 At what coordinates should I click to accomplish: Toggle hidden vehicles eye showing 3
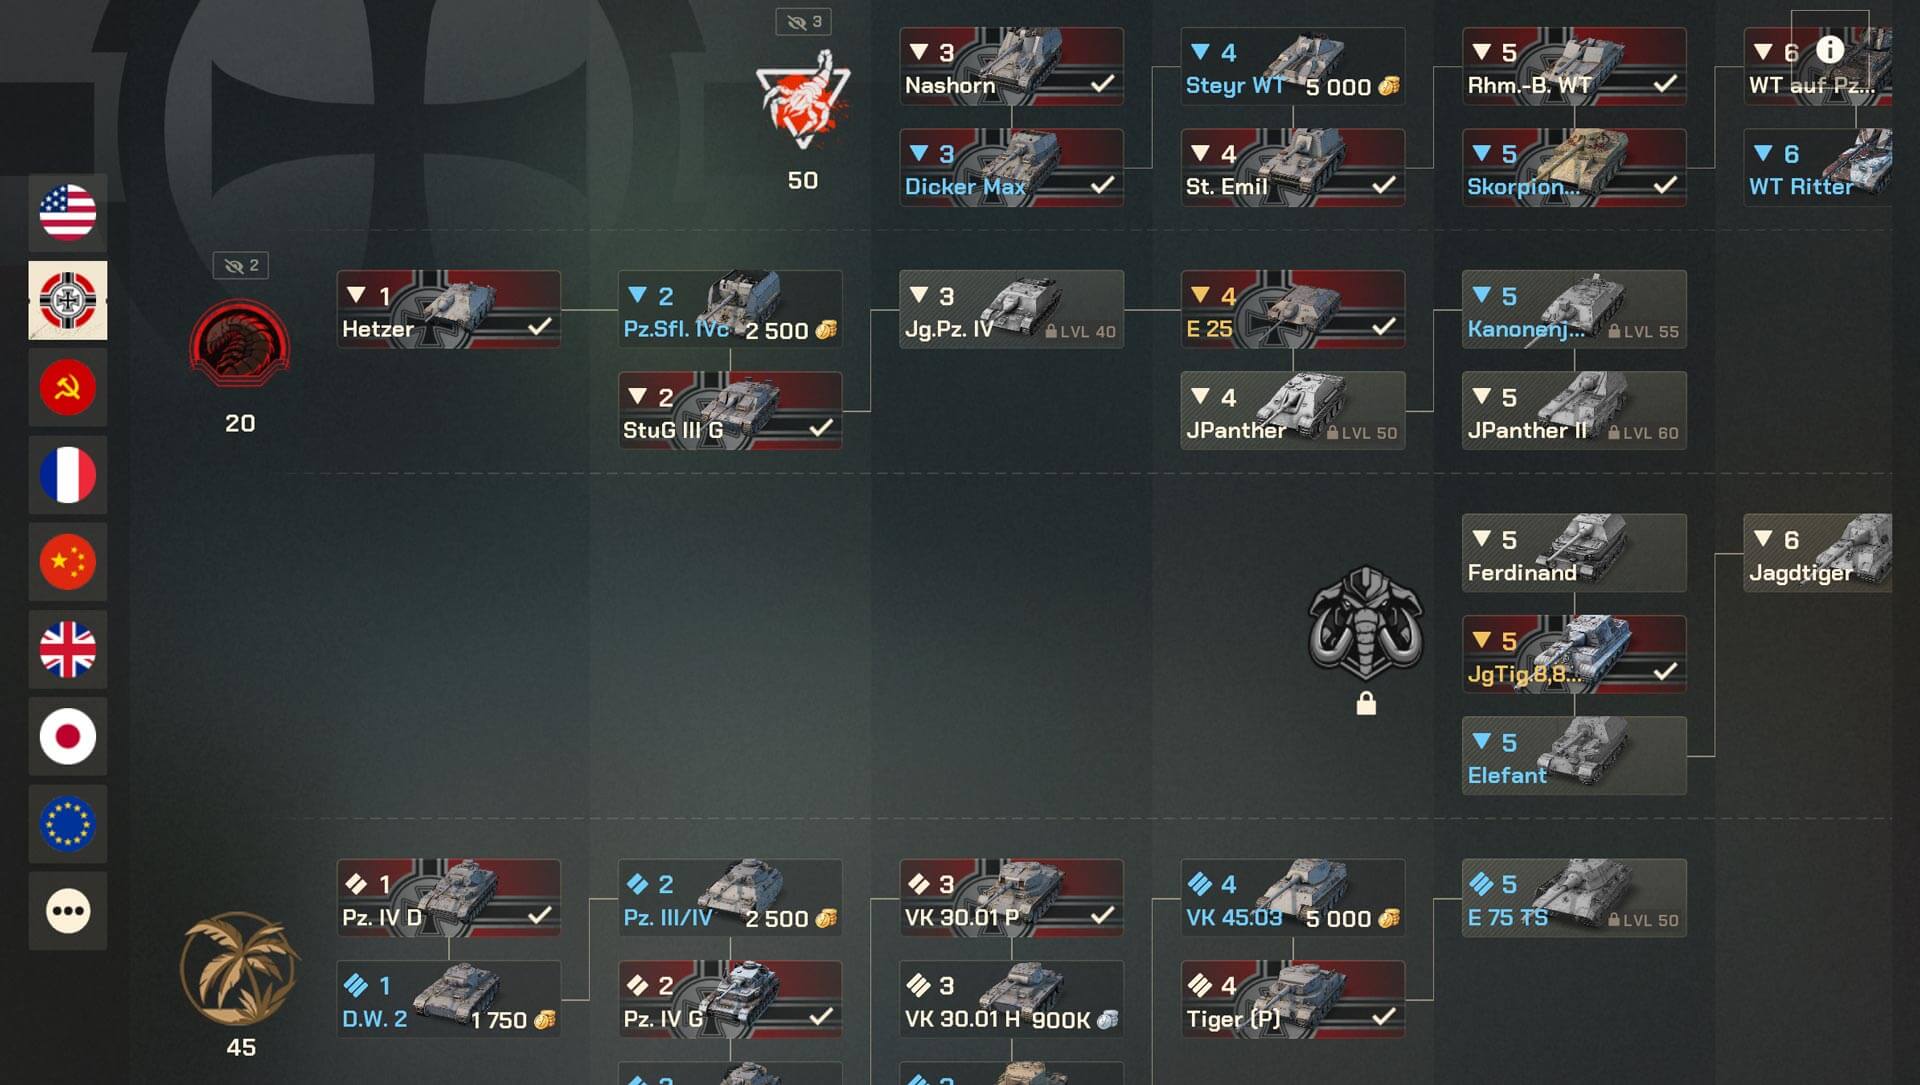[803, 22]
